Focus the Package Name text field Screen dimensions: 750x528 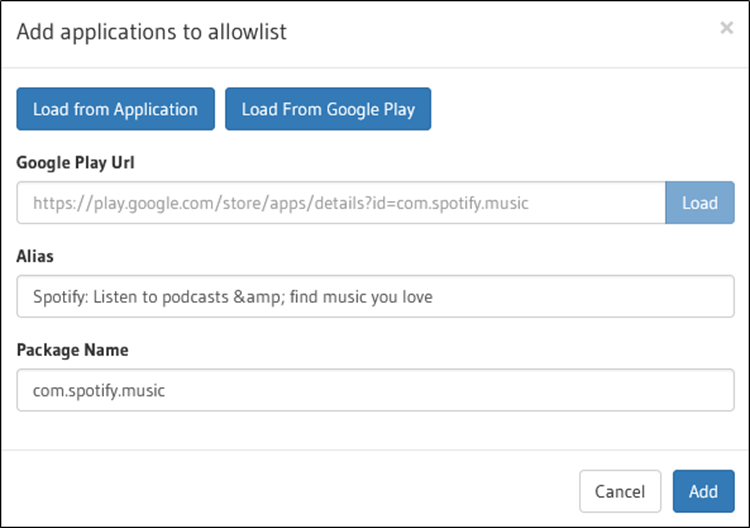375,390
